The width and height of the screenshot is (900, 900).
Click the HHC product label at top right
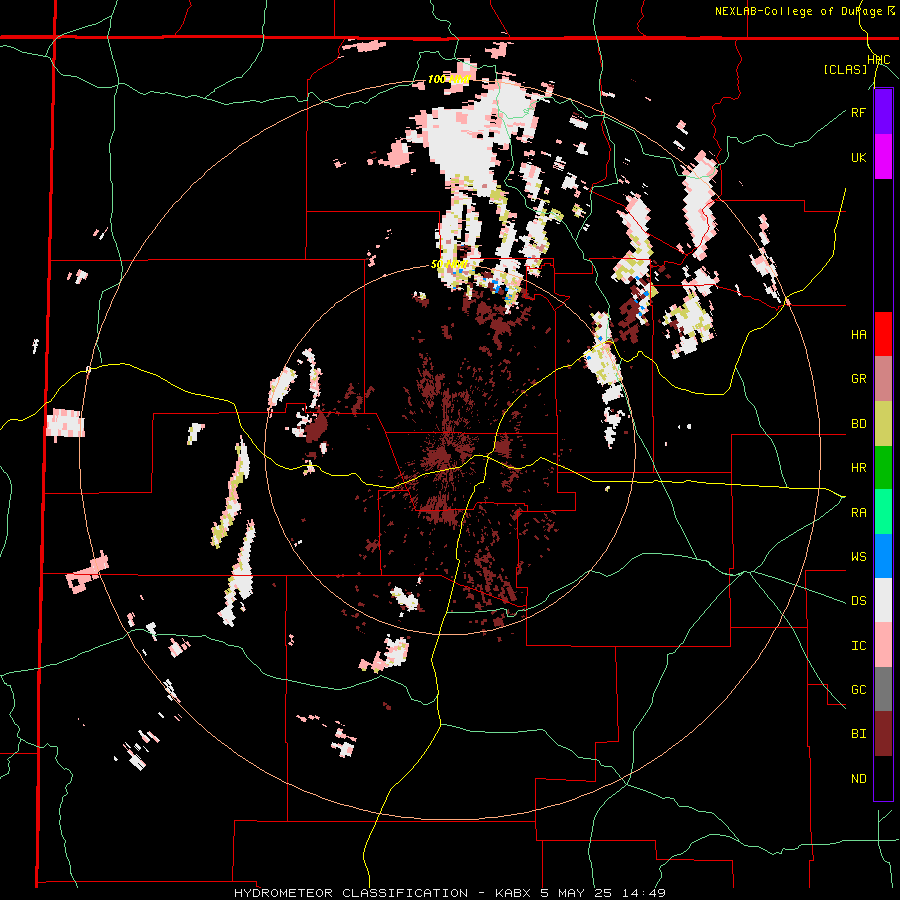[x=879, y=60]
